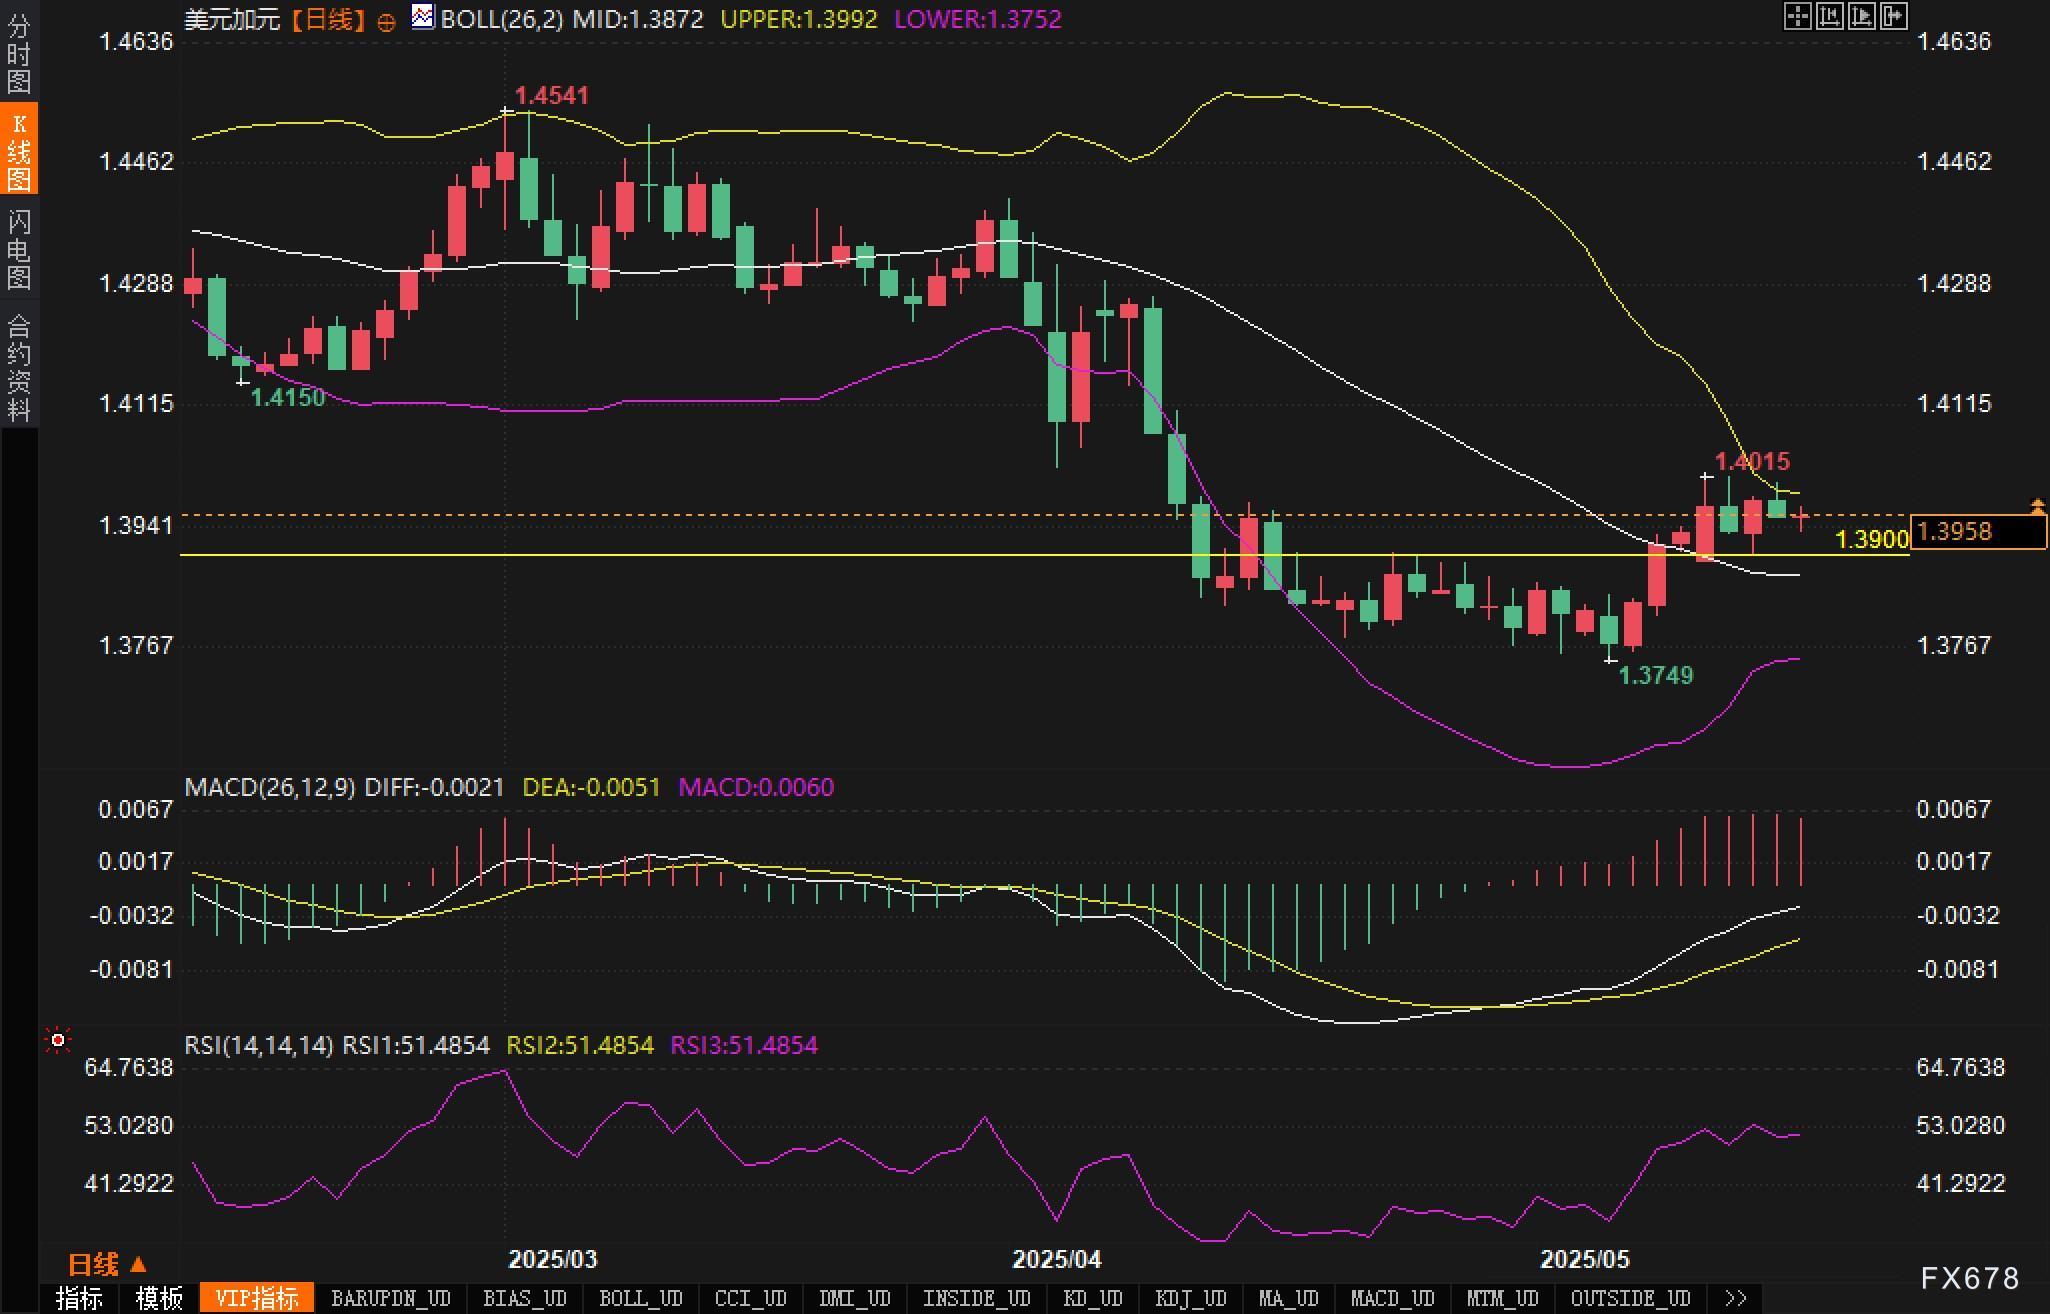Click the orange alert icon above 1.3958
This screenshot has height=1314, width=2050.
coord(2037,507)
